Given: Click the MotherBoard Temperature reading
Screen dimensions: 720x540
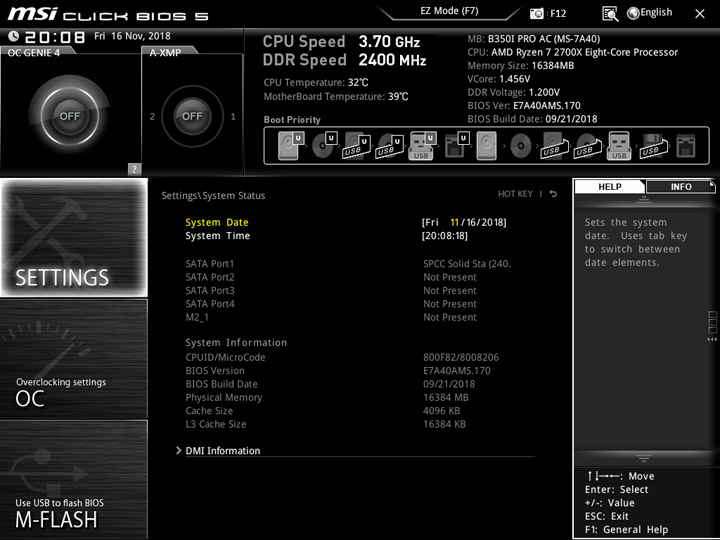Looking at the screenshot, I should (336, 96).
